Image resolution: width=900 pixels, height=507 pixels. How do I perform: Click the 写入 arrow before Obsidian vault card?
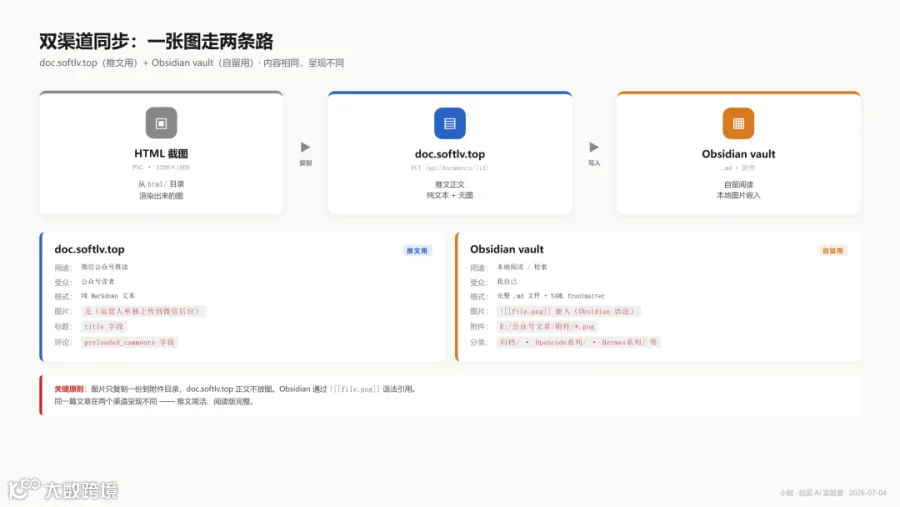point(594,148)
